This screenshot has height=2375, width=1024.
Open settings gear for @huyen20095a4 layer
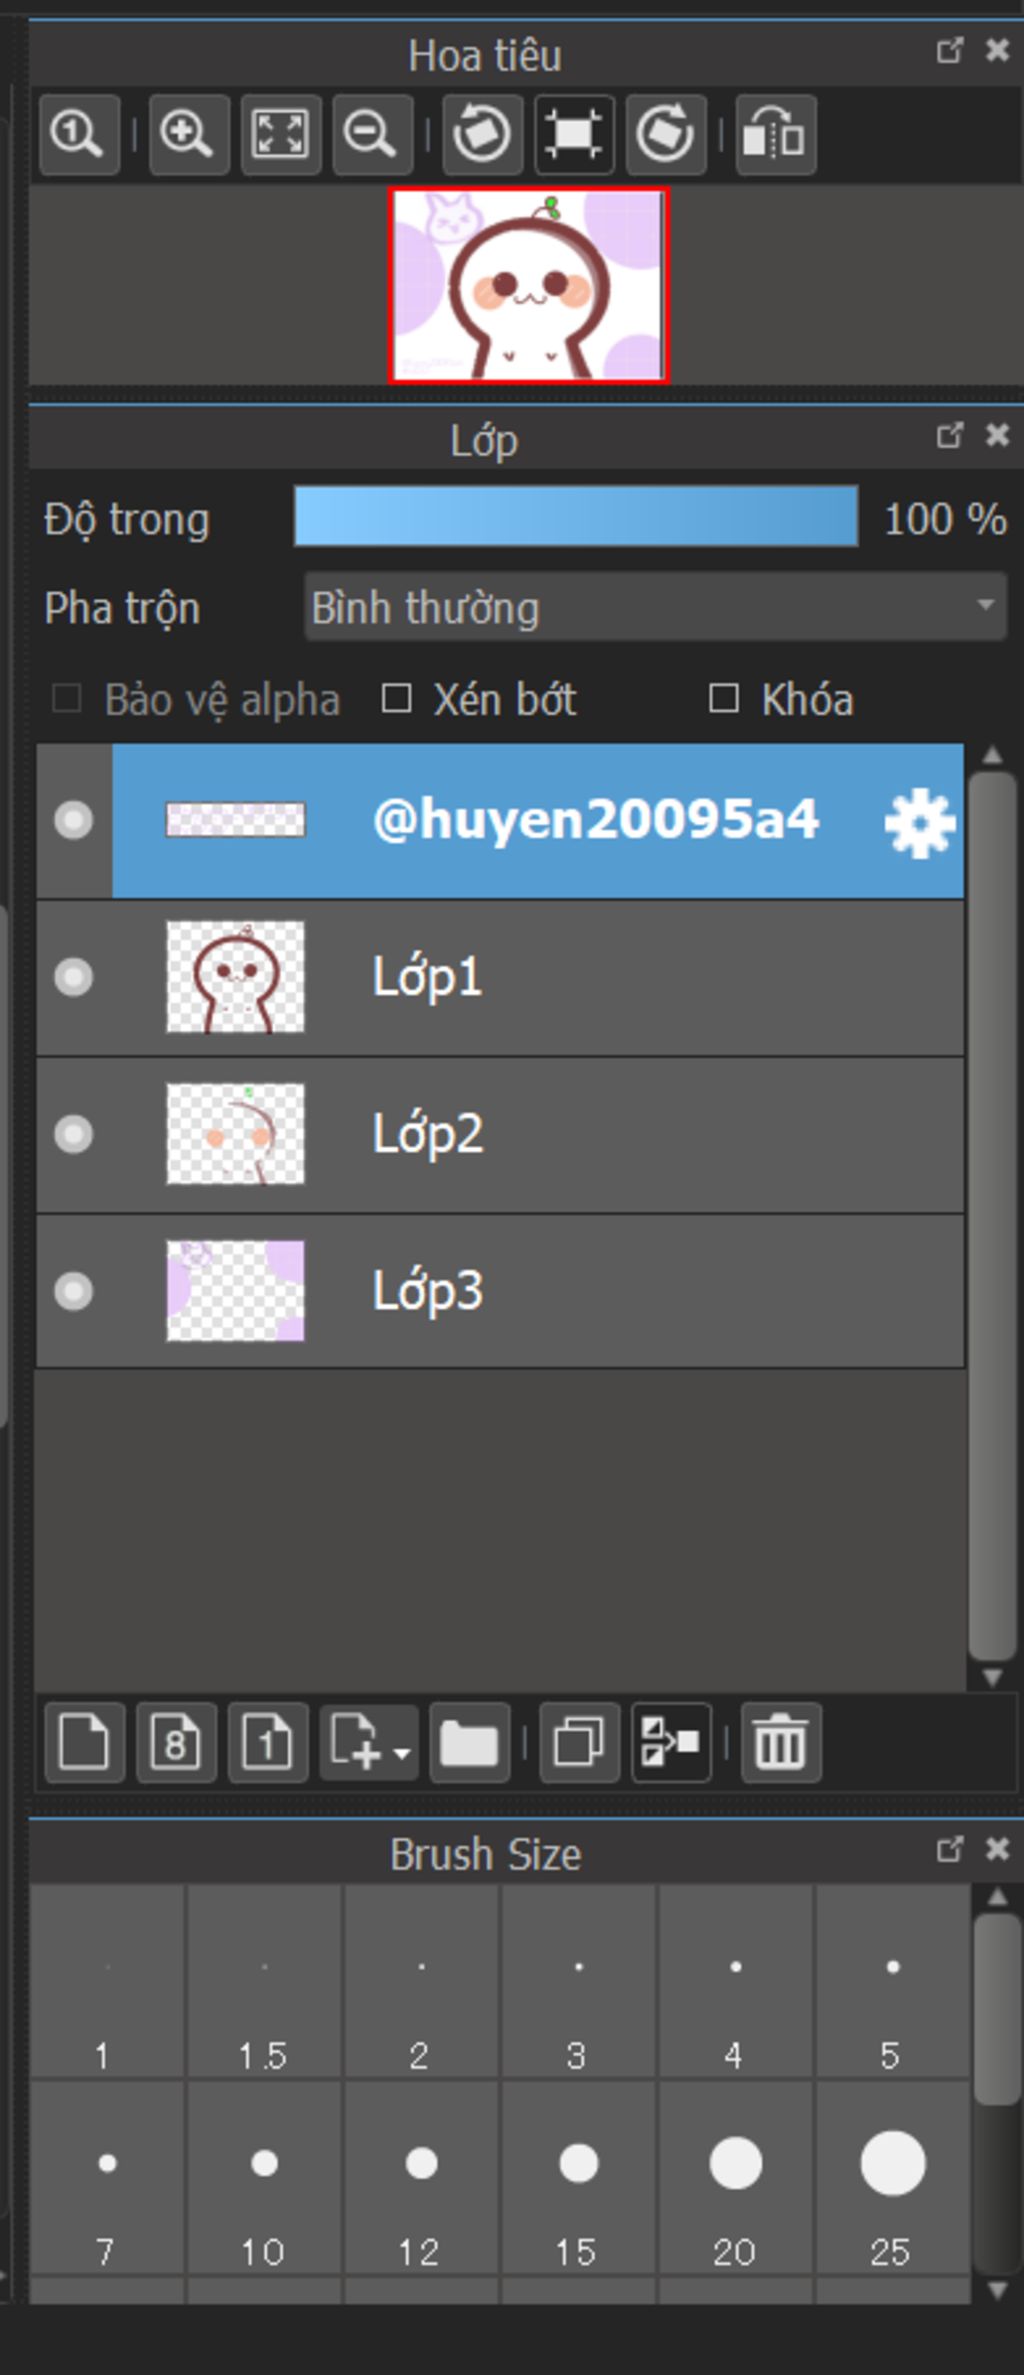tap(920, 822)
